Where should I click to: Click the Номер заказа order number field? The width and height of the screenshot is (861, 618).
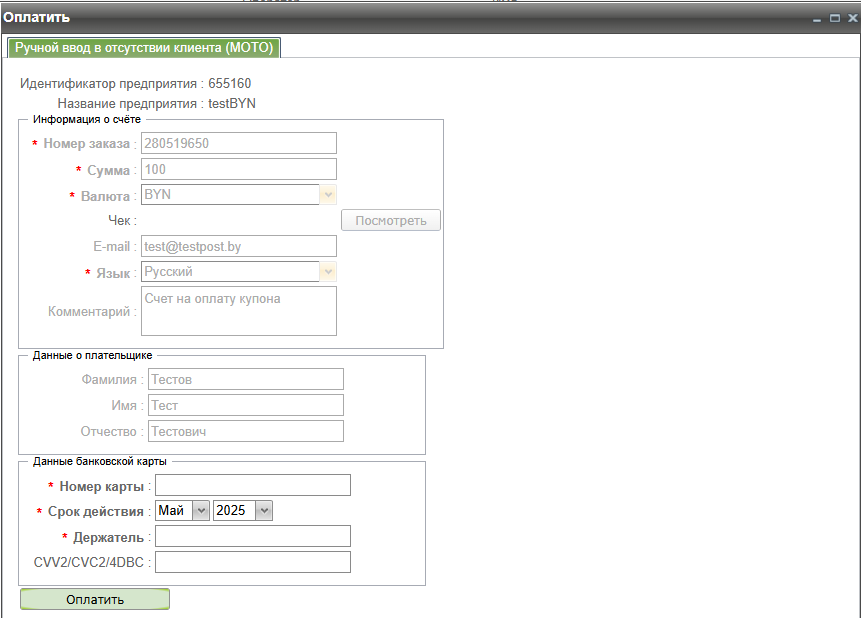click(x=238, y=143)
